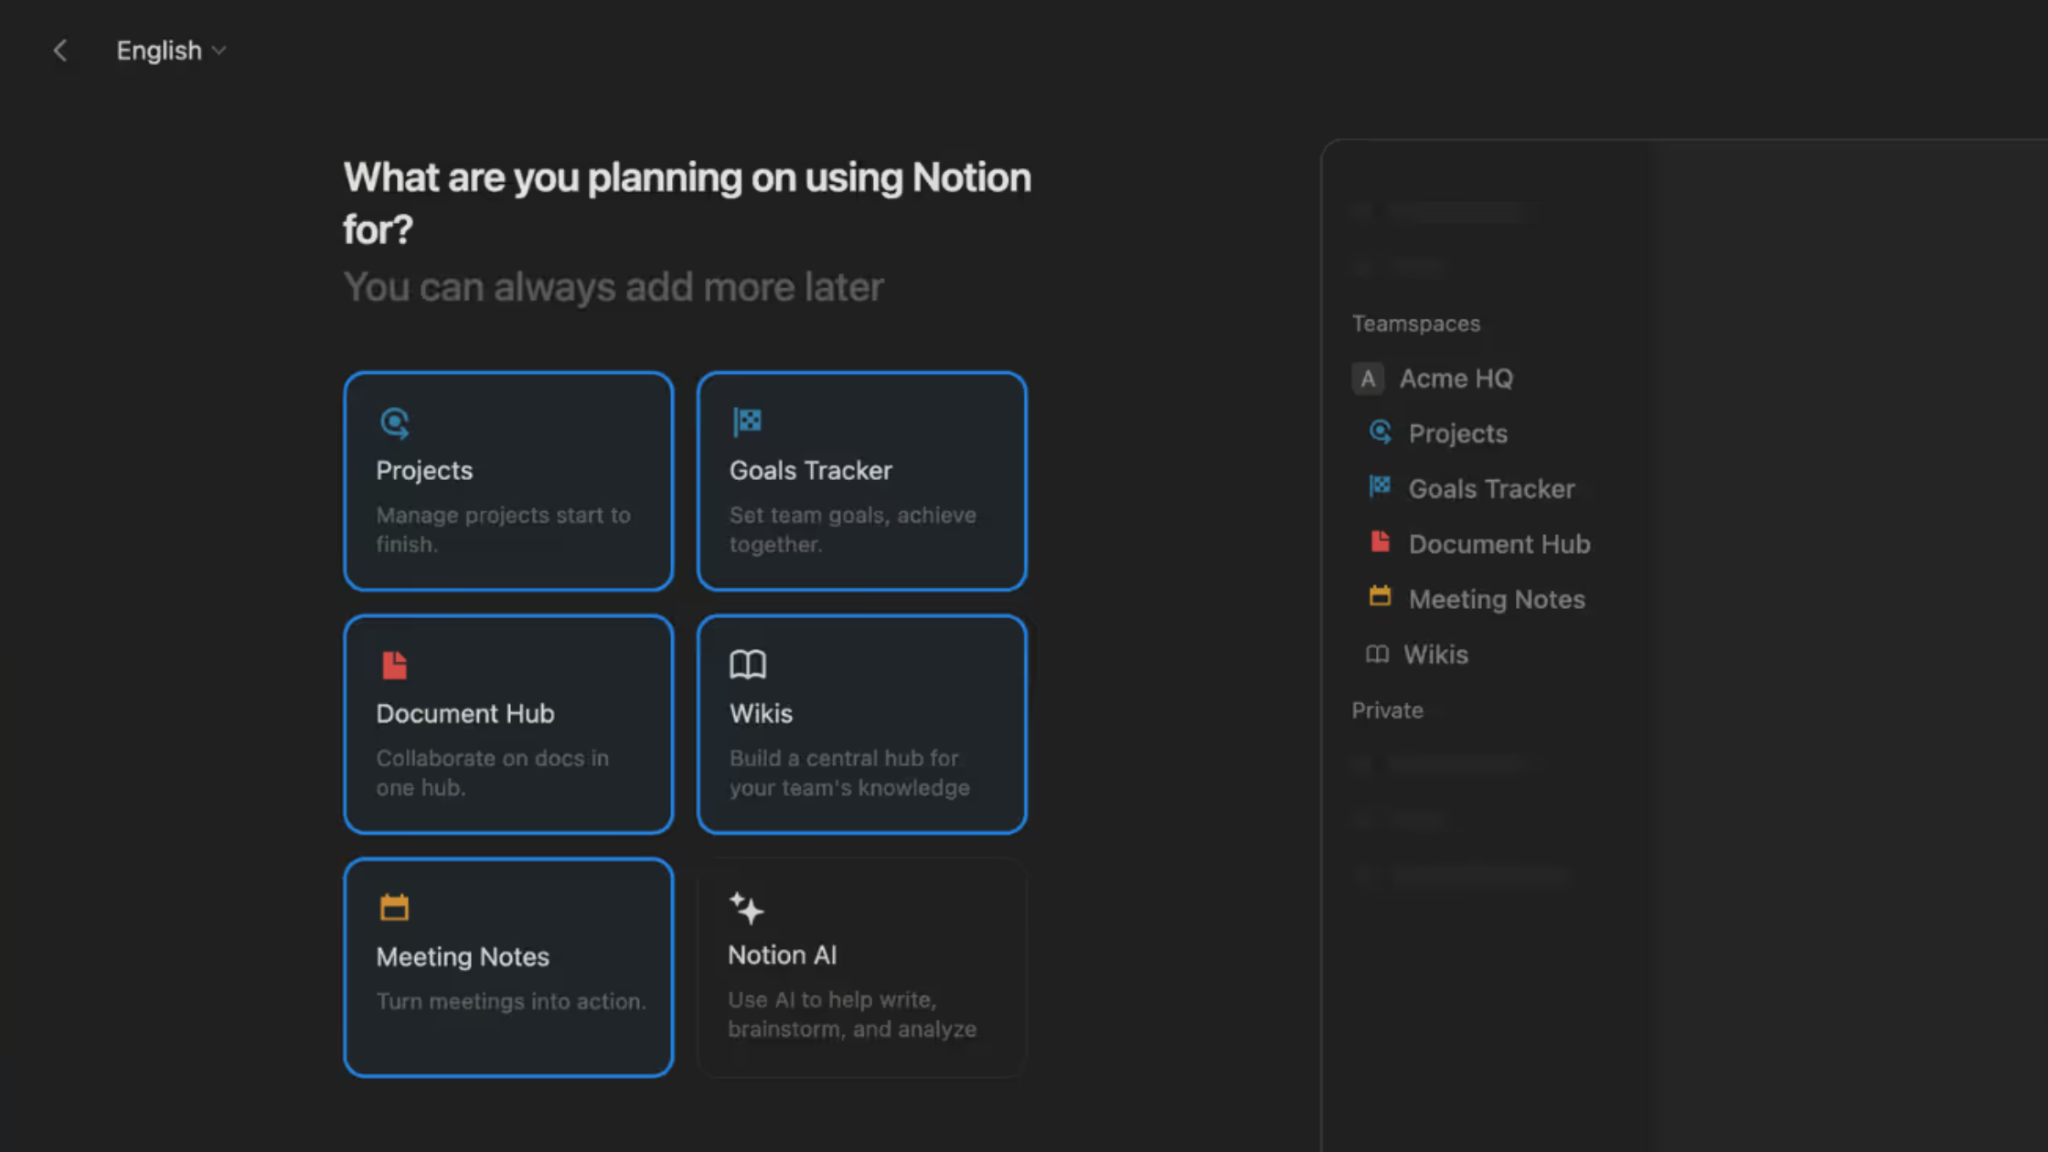
Task: Go back using the back arrow
Action: point(60,50)
